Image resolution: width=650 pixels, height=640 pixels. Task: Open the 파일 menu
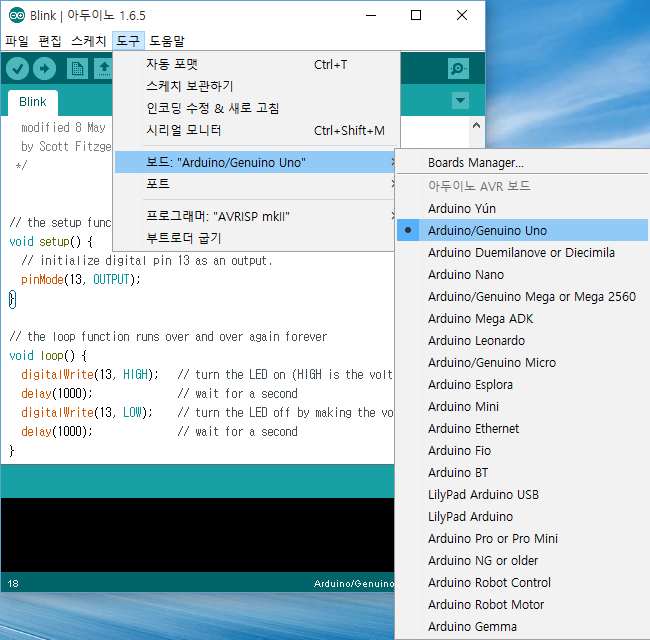pos(17,41)
